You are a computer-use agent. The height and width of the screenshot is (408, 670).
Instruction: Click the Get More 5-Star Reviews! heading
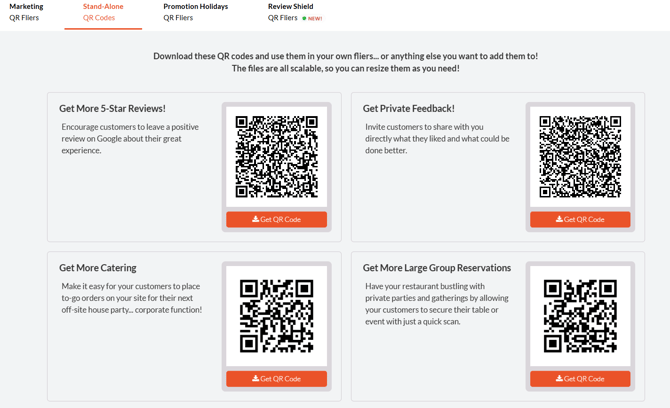click(x=112, y=108)
